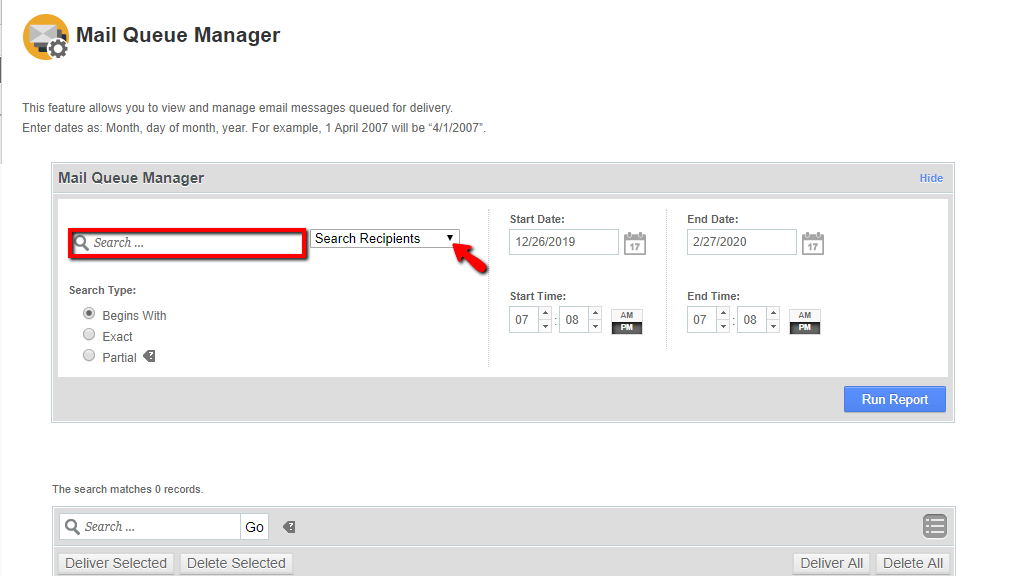This screenshot has height=576, width=1024.
Task: Decrease the End Time minutes
Action: pyautogui.click(x=773, y=326)
